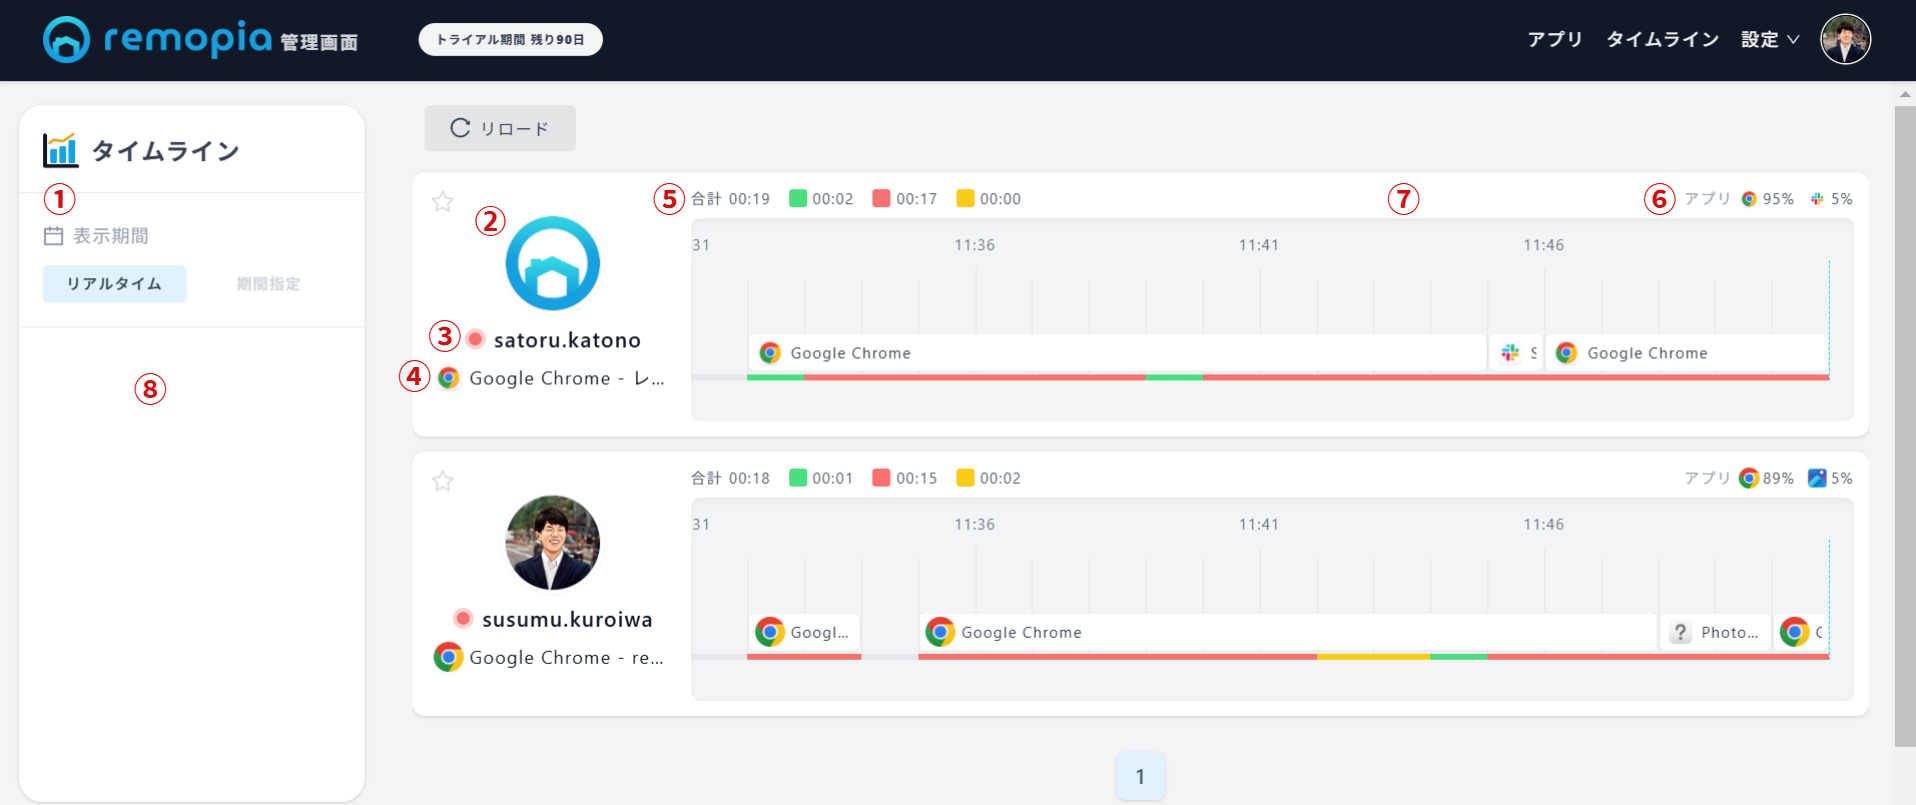Image resolution: width=1916 pixels, height=805 pixels.
Task: Click the remopia logo icon
Action: click(66, 39)
